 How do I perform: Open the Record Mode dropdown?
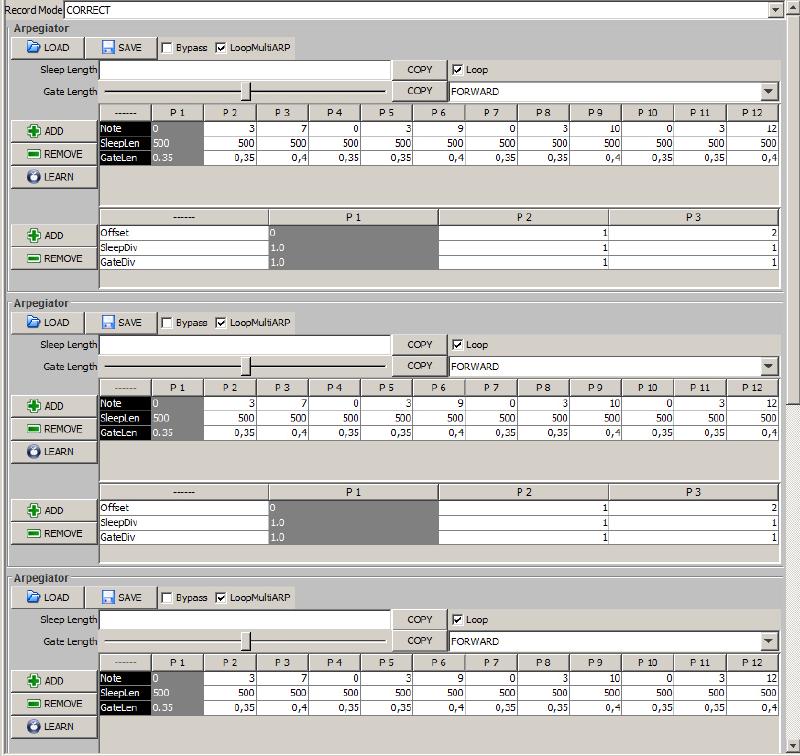pos(775,10)
